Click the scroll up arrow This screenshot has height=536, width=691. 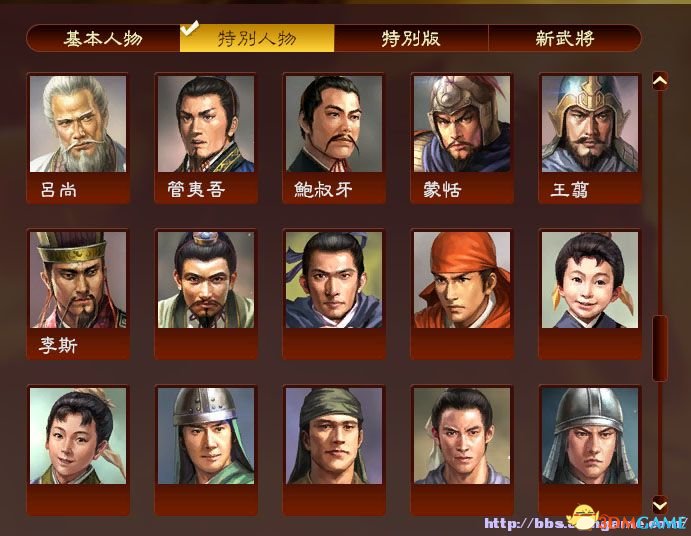(x=660, y=81)
